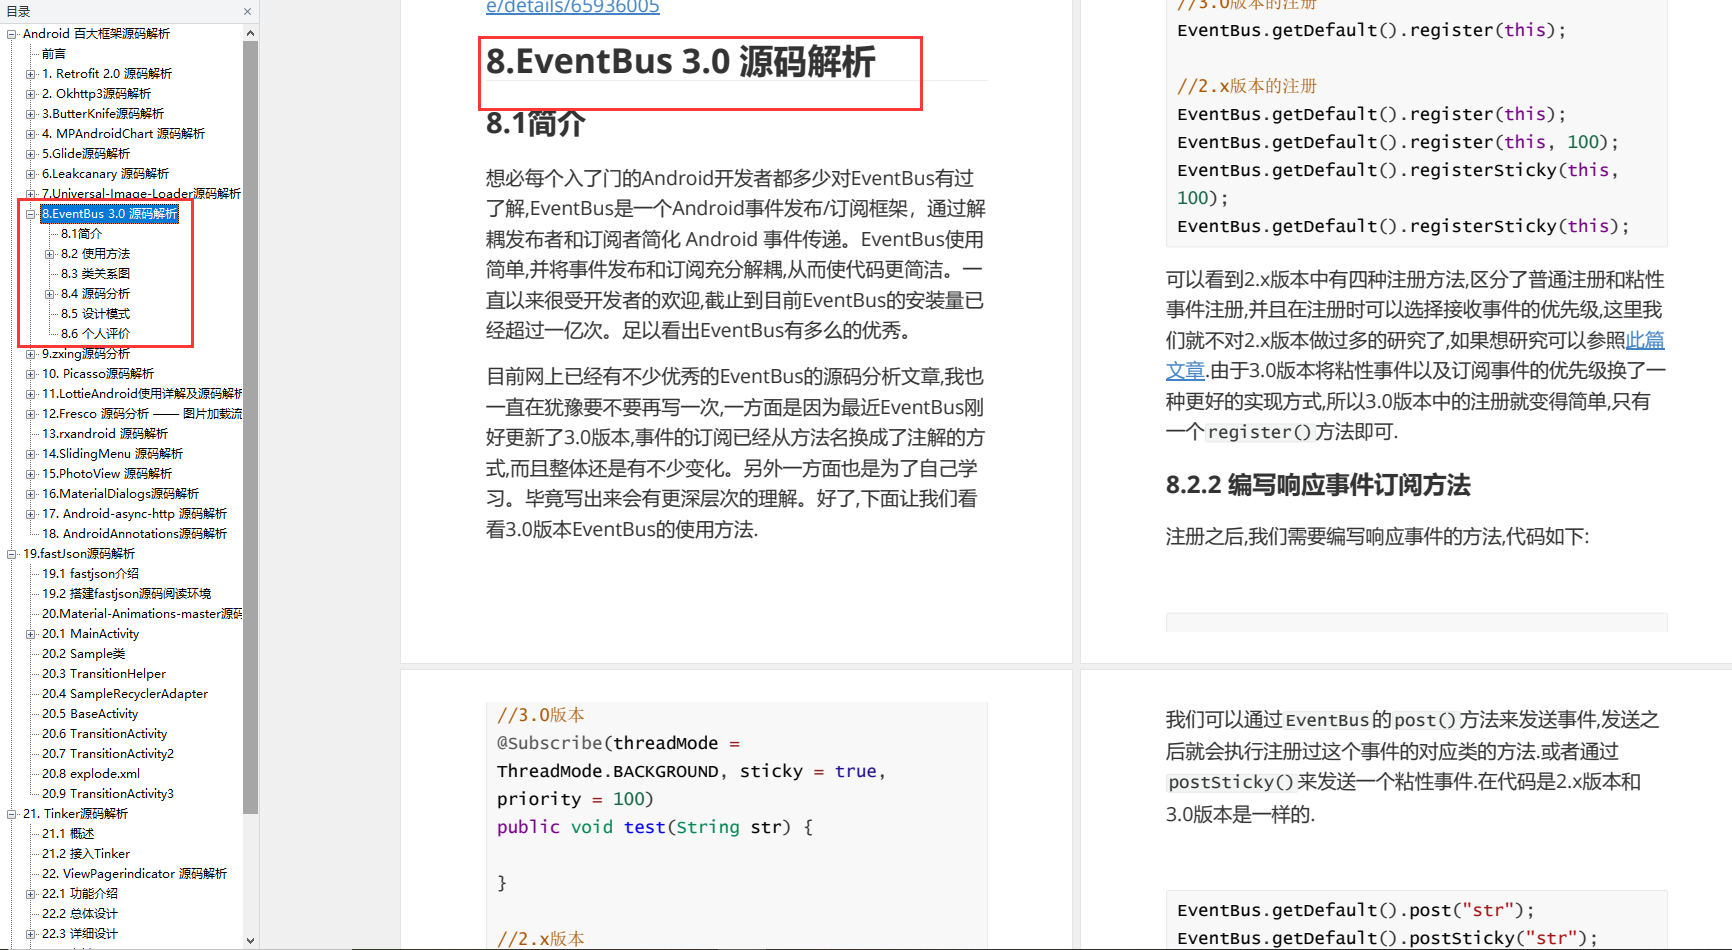Jump to bookmark 8.2 使用方法
This screenshot has height=950, width=1732.
pyautogui.click(x=95, y=254)
